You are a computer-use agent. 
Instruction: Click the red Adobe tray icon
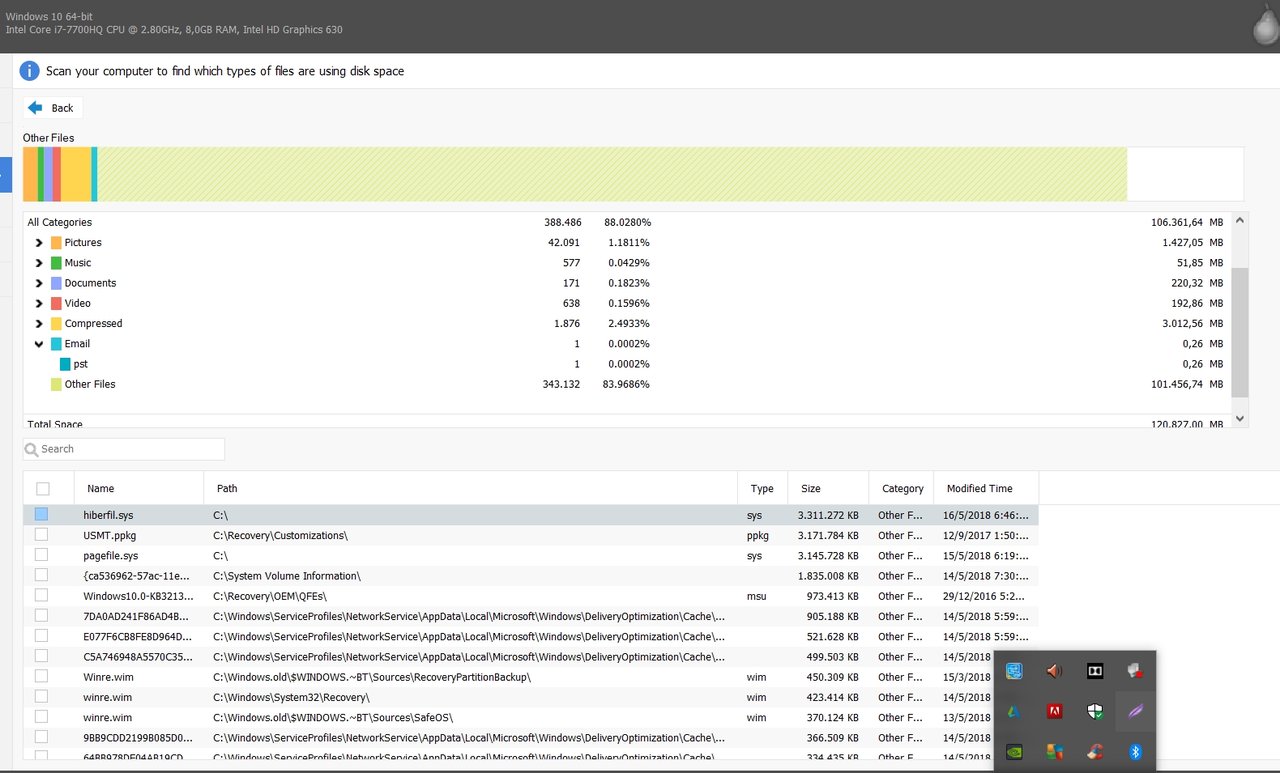tap(1054, 711)
